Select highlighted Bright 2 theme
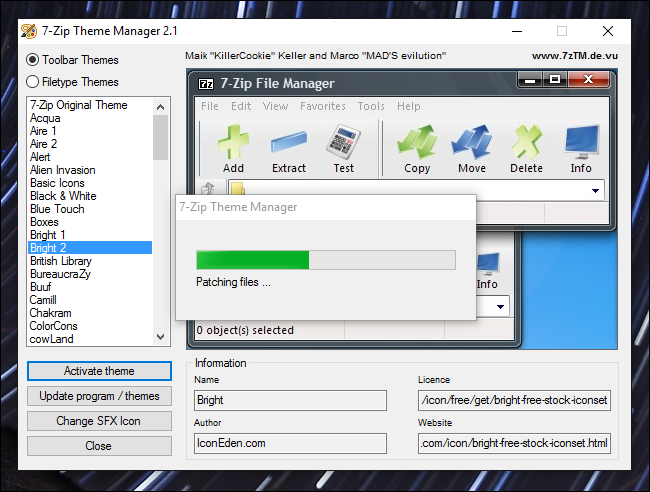This screenshot has width=650, height=492. click(x=90, y=248)
